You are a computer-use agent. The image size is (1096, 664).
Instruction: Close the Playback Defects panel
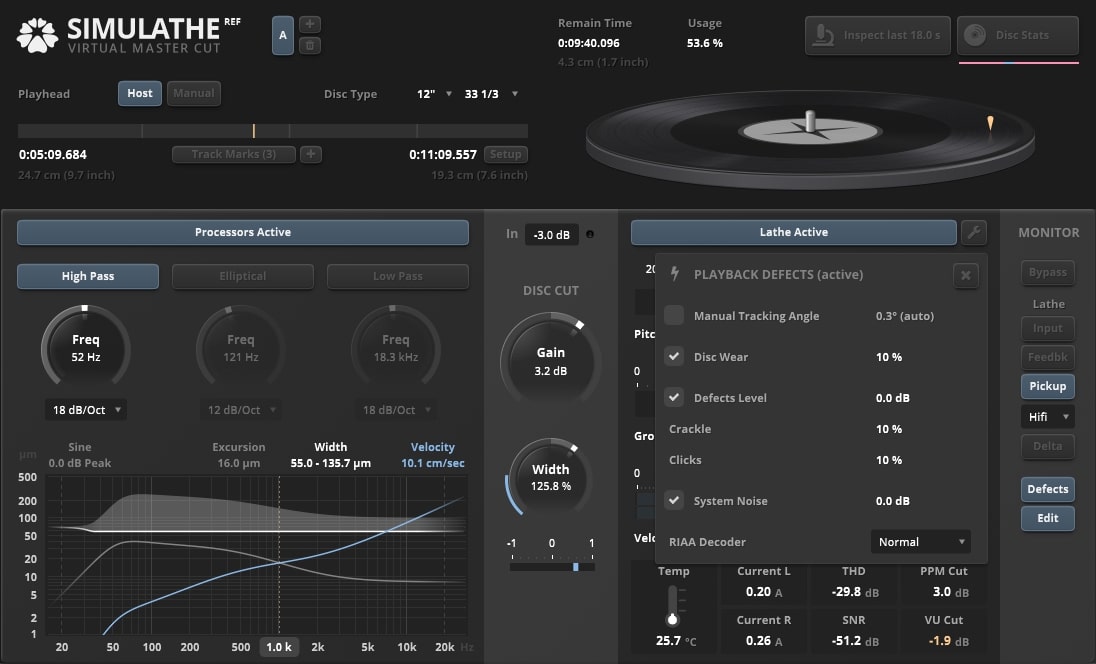[965, 275]
